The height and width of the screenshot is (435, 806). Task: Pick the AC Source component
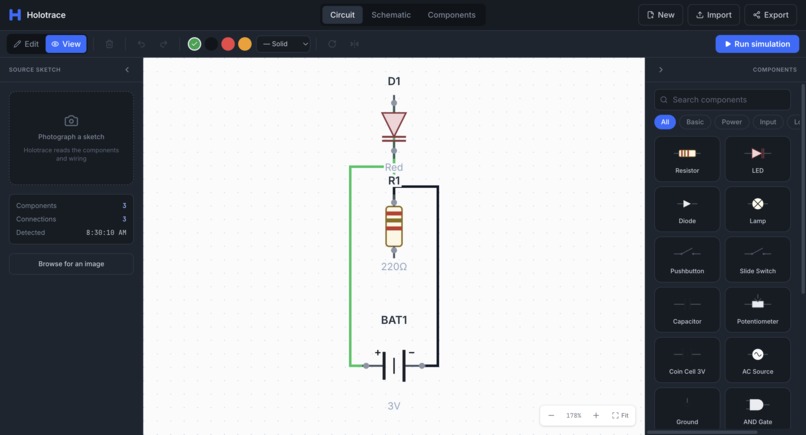click(x=758, y=360)
